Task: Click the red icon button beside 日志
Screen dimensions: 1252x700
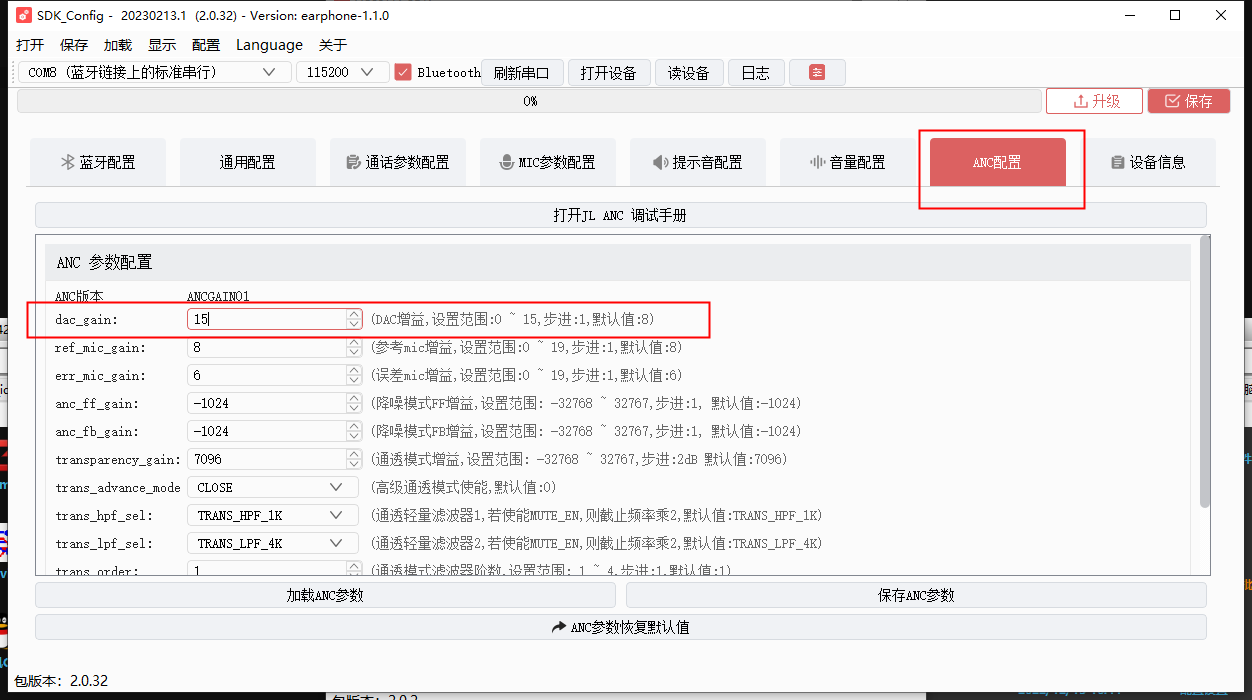Action: coord(817,73)
